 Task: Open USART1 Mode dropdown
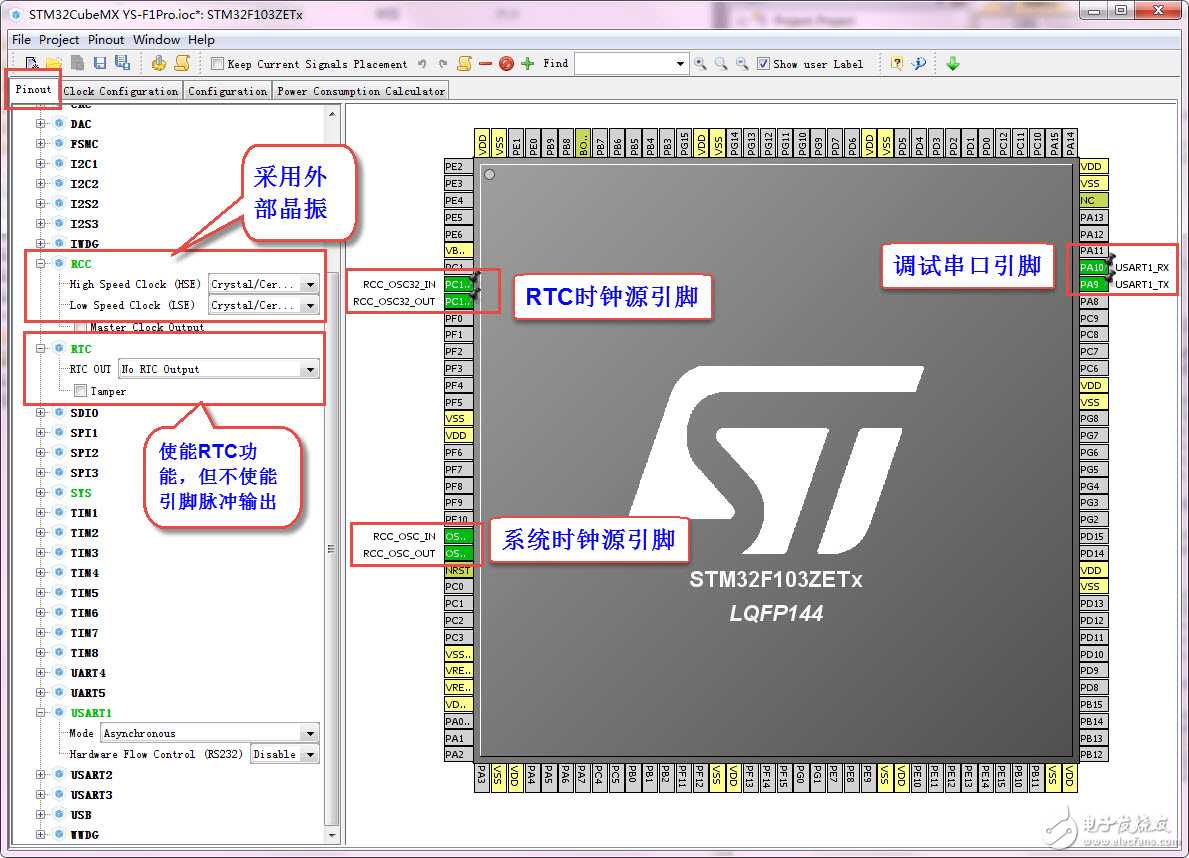(310, 734)
